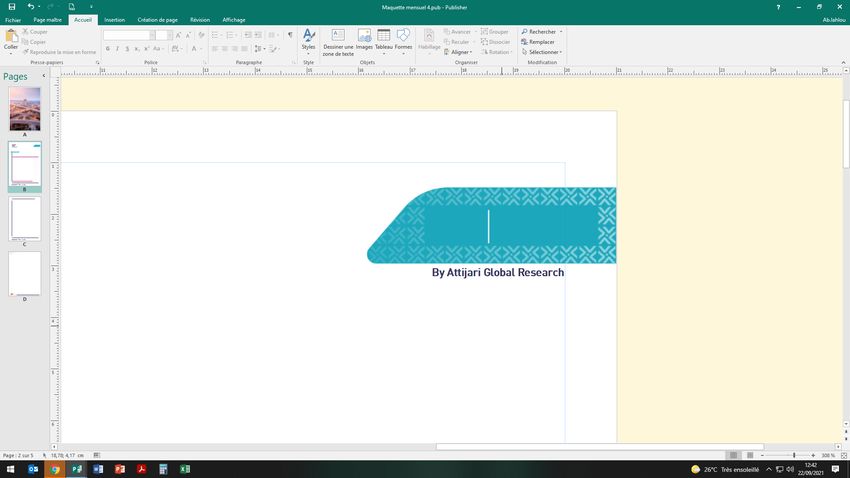Click the Couper button
This screenshot has height=478, width=850.
coord(35,32)
